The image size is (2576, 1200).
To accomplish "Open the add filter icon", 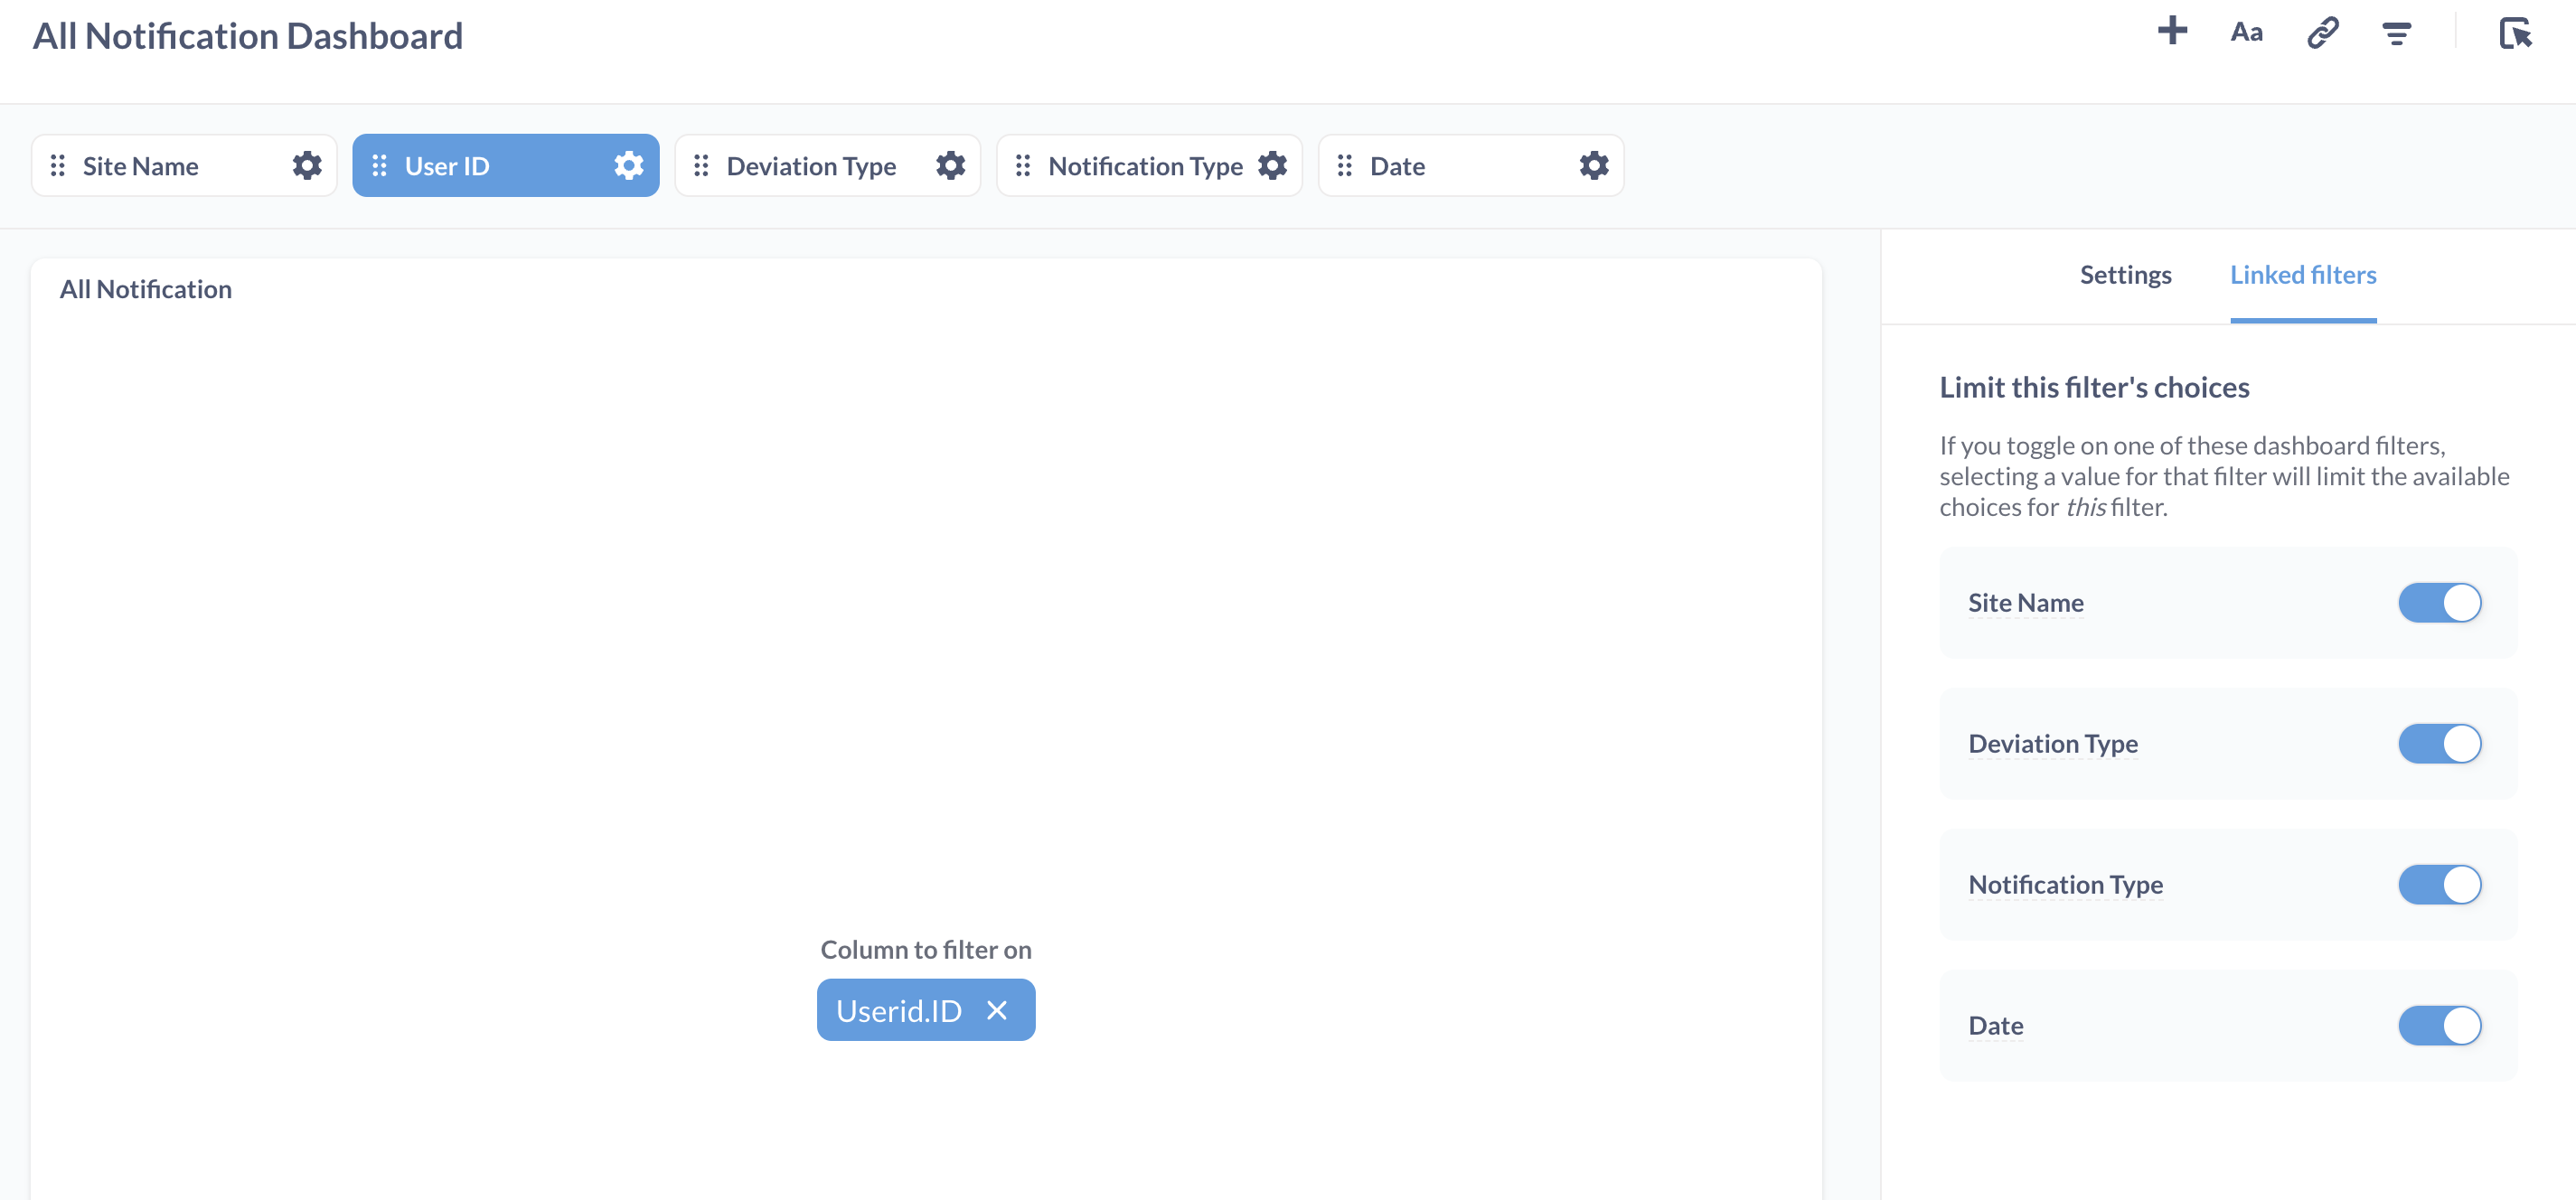I will pos(2398,33).
